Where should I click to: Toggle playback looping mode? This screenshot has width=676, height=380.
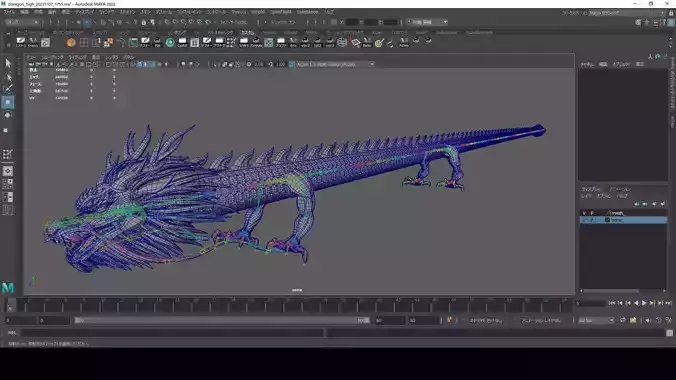click(x=623, y=320)
